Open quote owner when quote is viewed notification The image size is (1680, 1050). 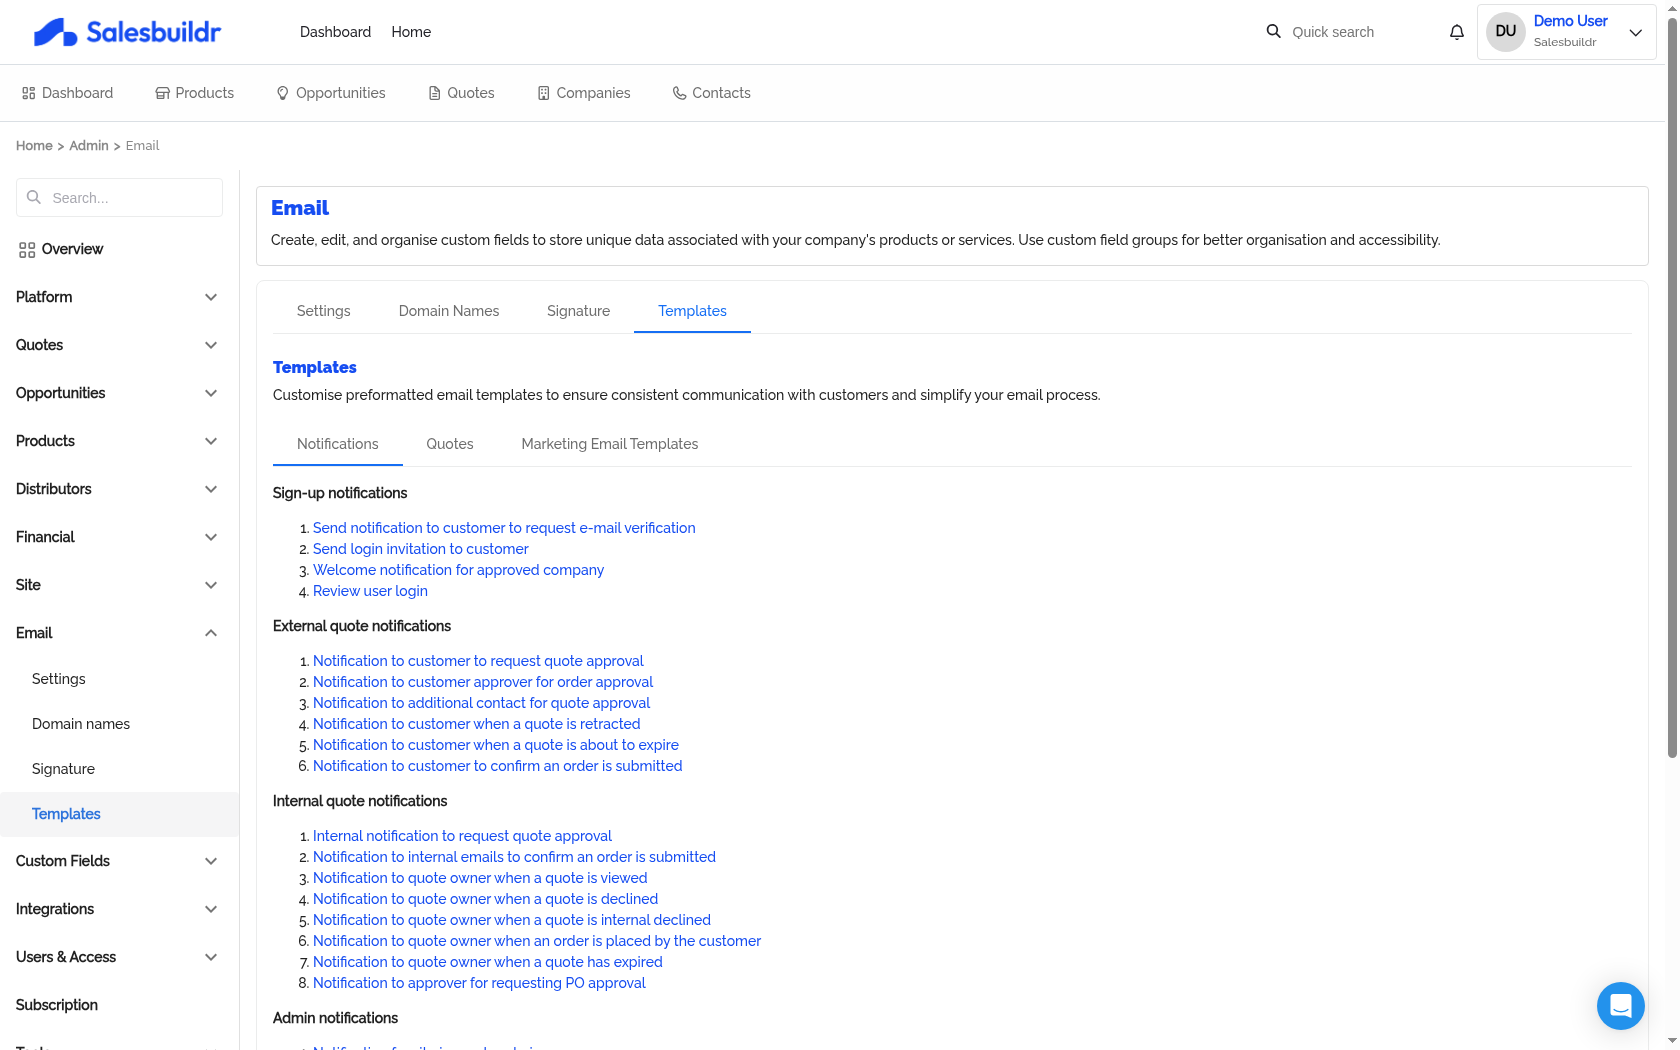pos(480,878)
